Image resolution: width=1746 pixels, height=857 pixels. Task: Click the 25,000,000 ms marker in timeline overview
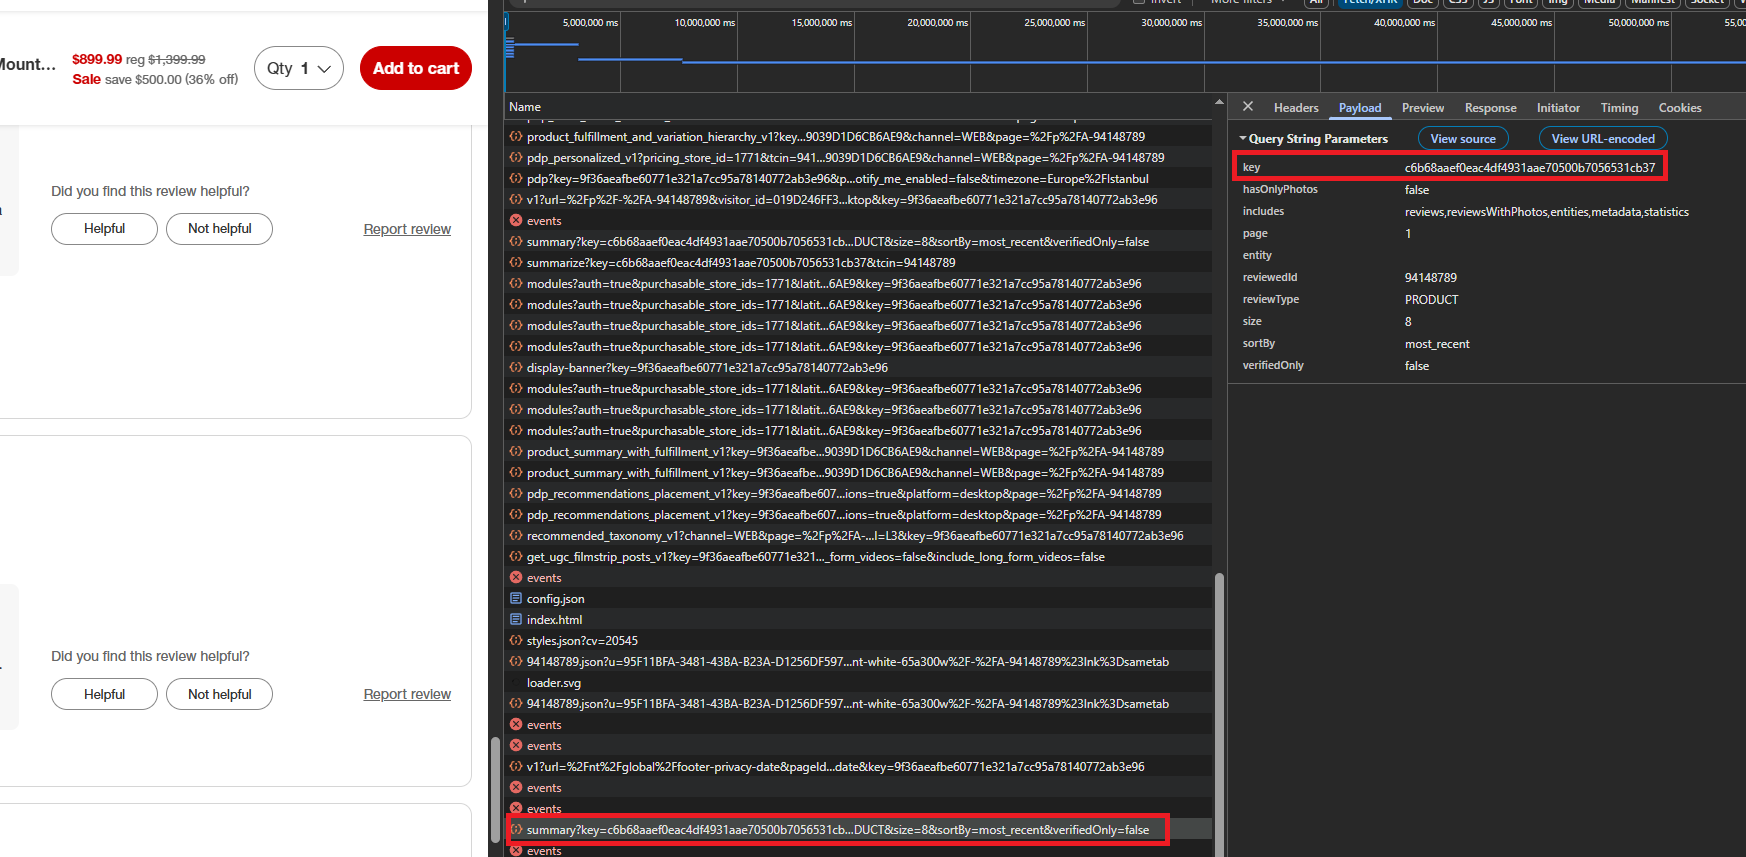pyautogui.click(x=1054, y=22)
